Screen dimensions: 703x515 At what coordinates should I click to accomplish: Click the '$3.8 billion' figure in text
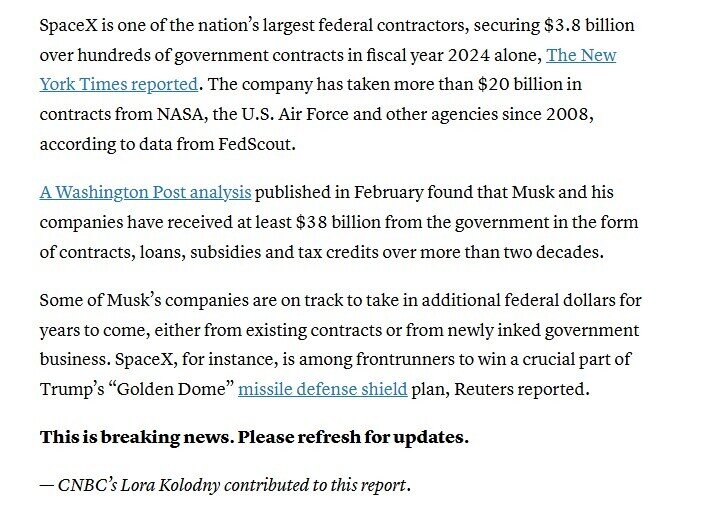[x=589, y=25]
